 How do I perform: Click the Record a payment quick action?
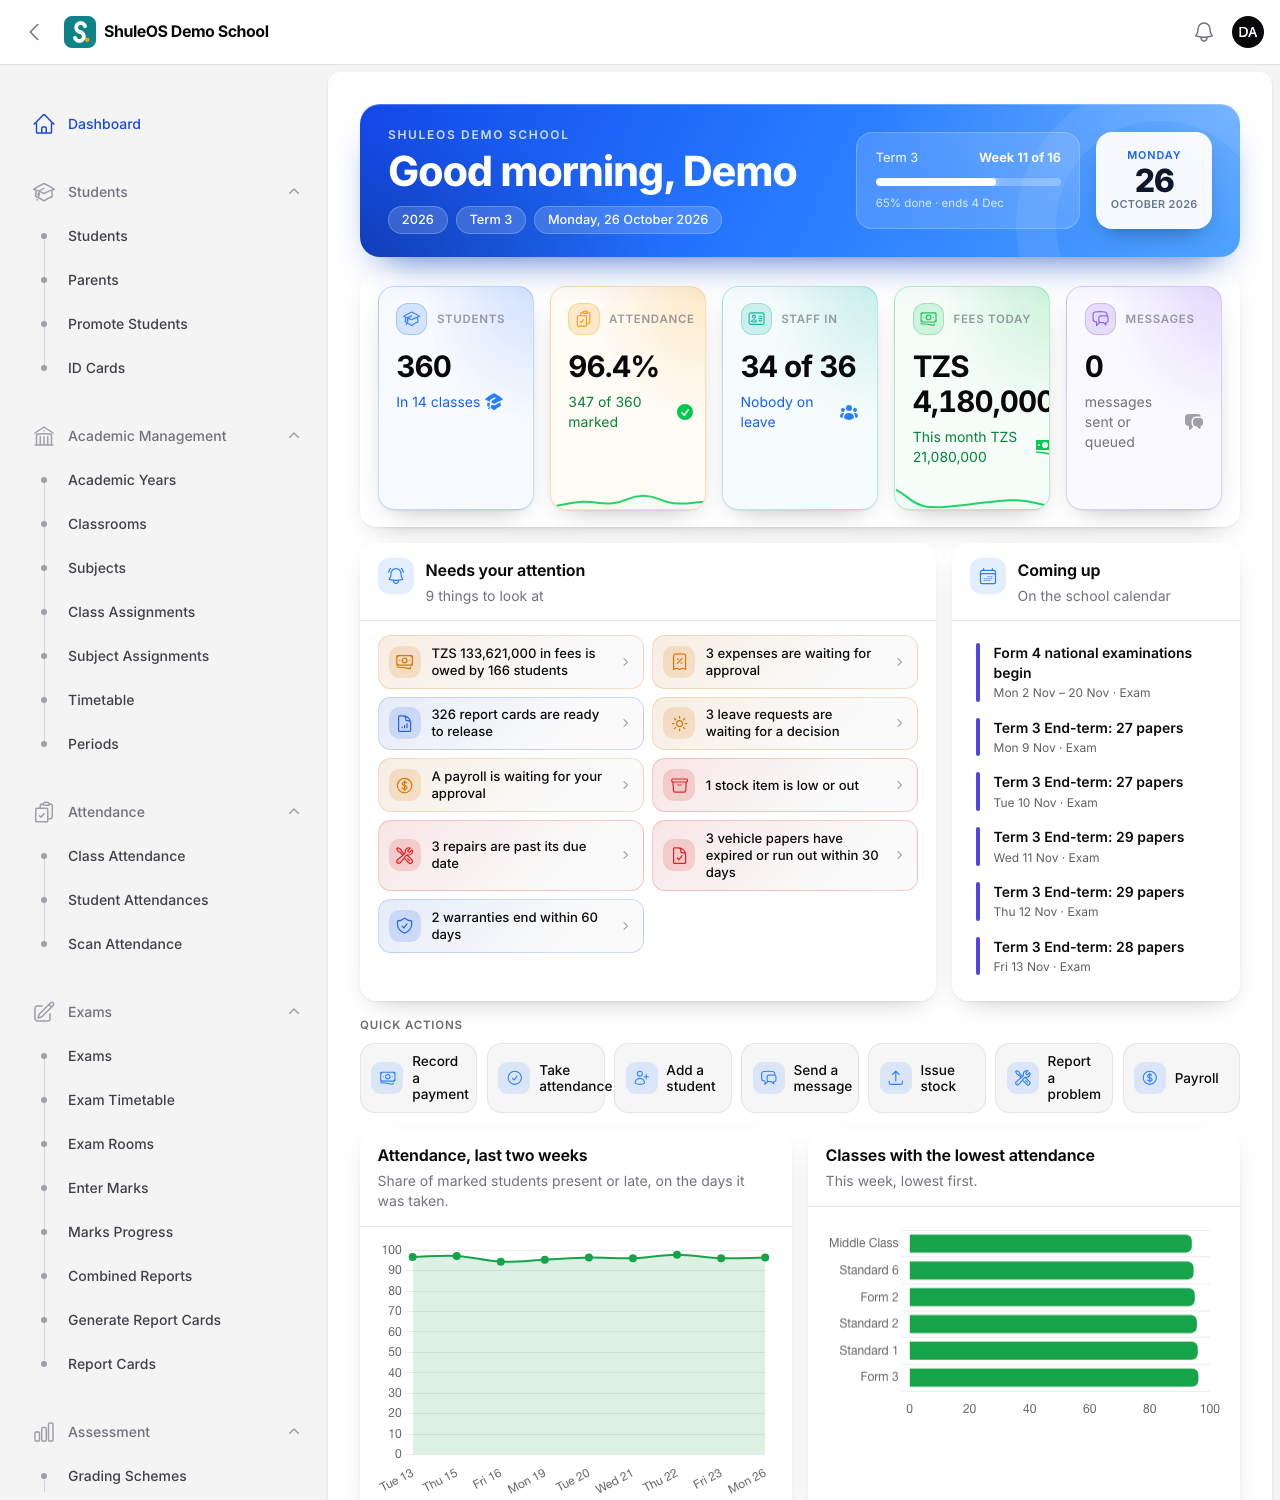click(418, 1078)
